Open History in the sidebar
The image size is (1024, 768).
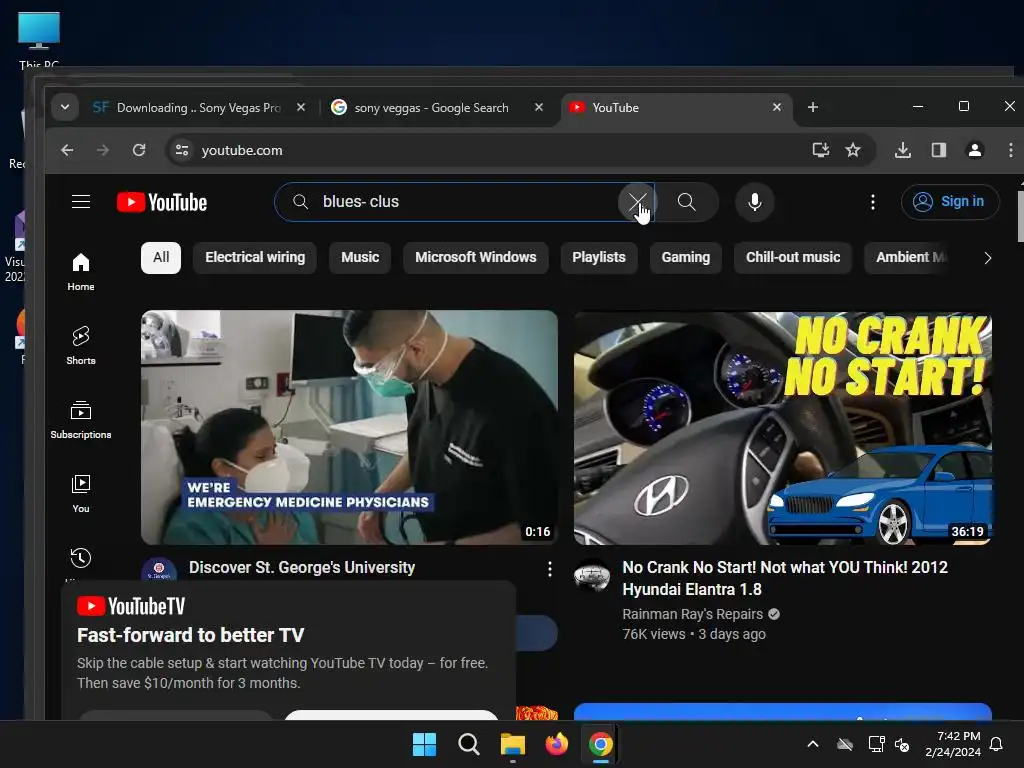pos(81,562)
